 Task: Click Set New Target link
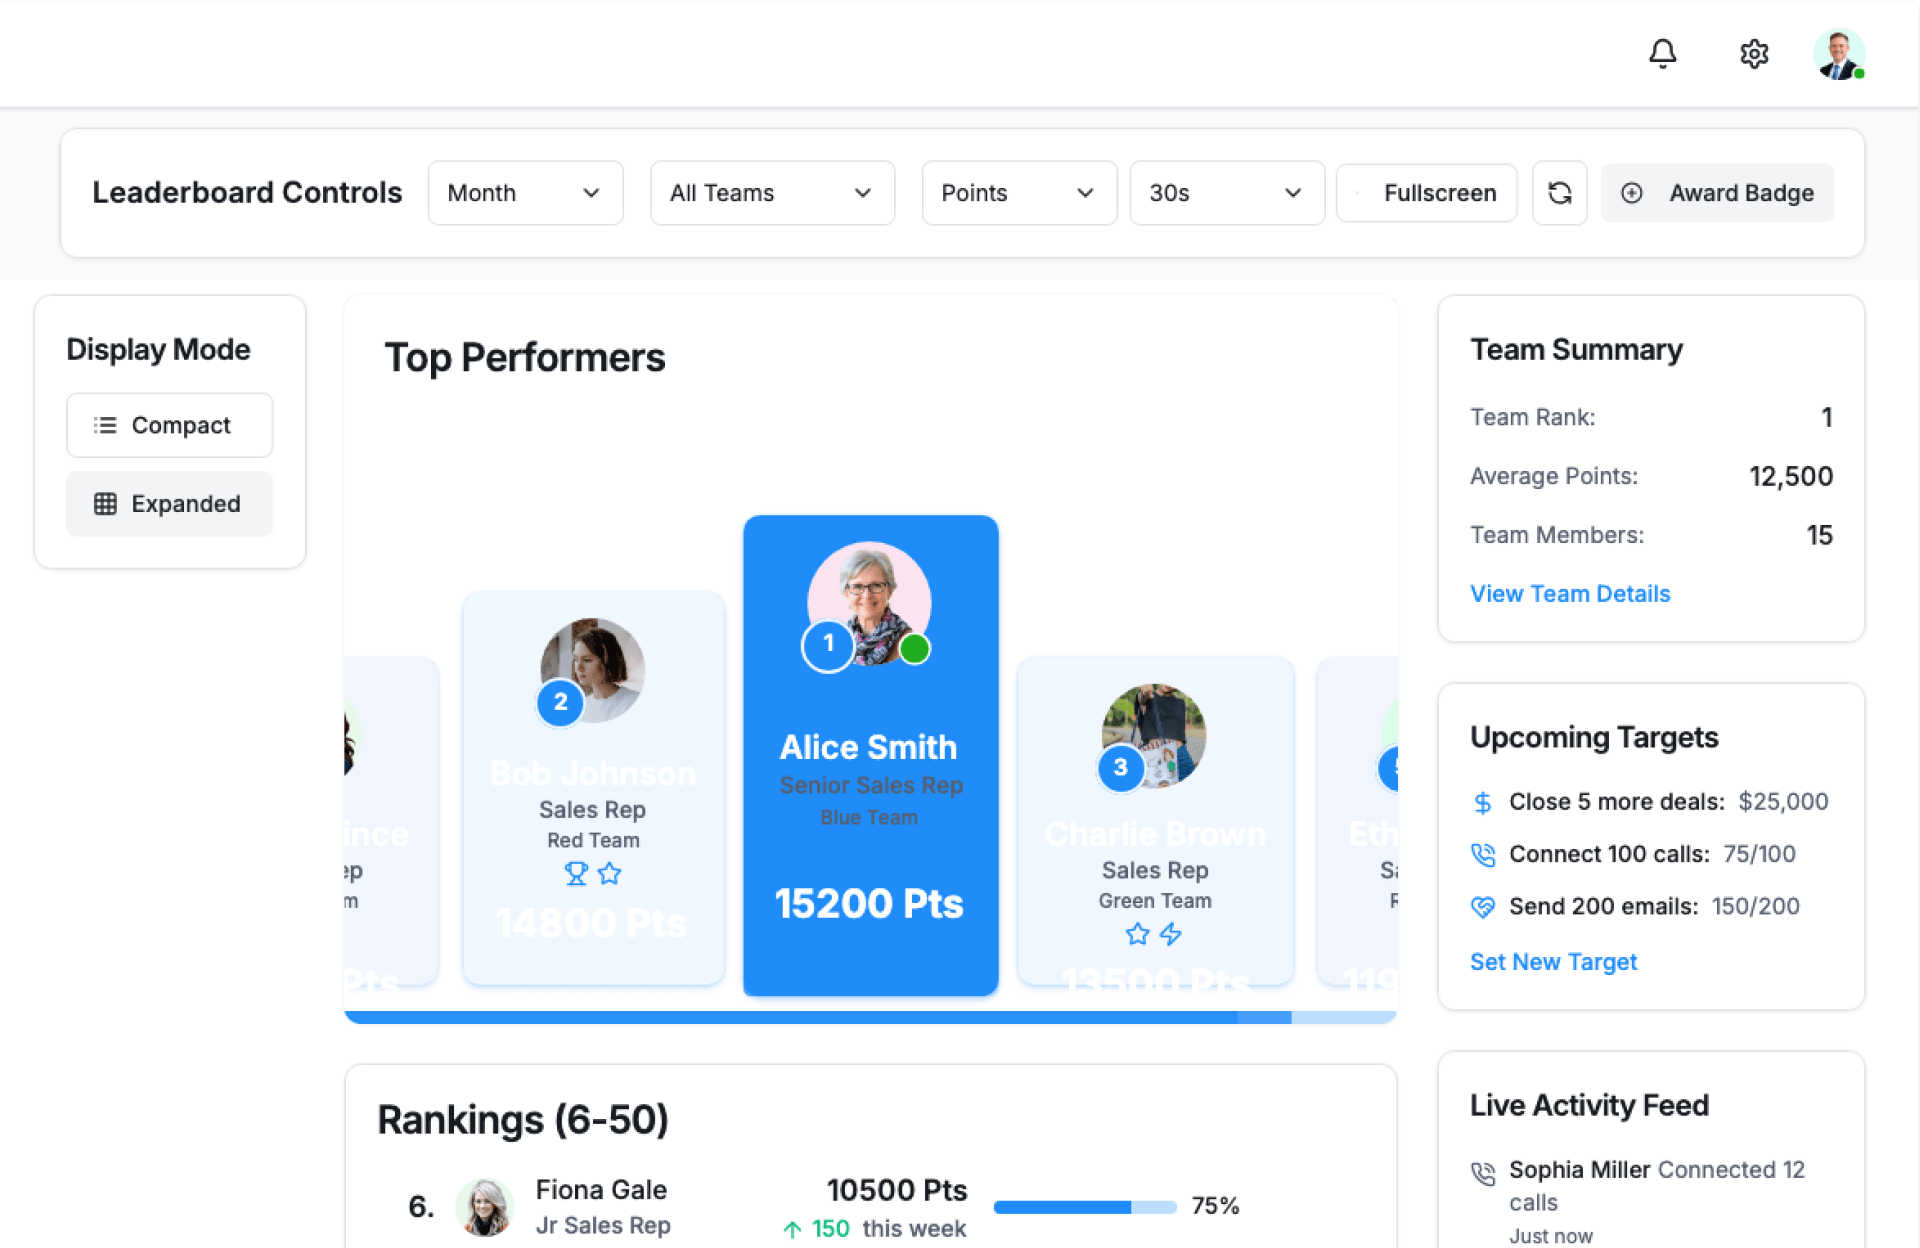pyautogui.click(x=1553, y=961)
